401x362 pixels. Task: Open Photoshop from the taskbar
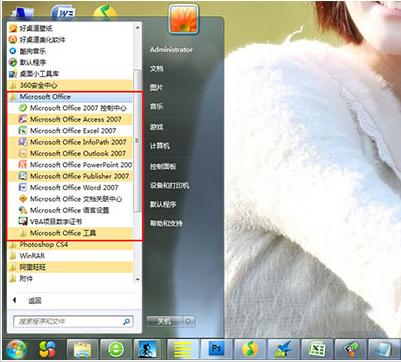coord(216,349)
